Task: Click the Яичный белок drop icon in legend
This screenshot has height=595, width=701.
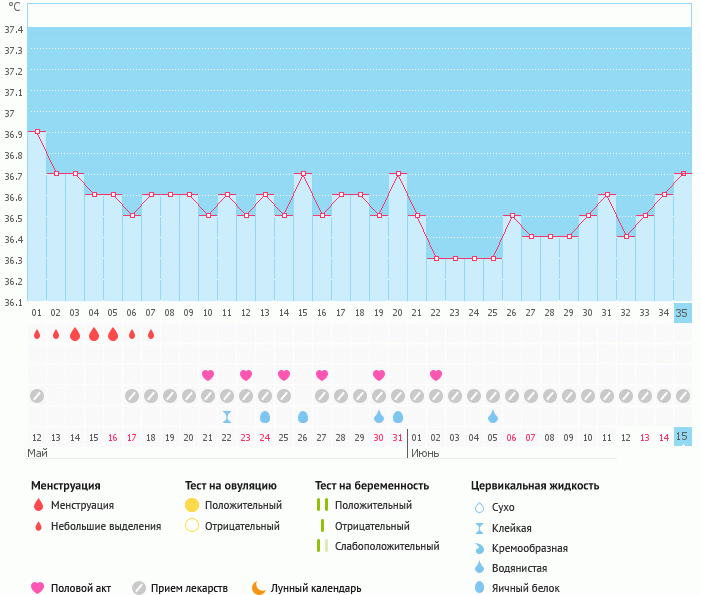Action: 481,588
